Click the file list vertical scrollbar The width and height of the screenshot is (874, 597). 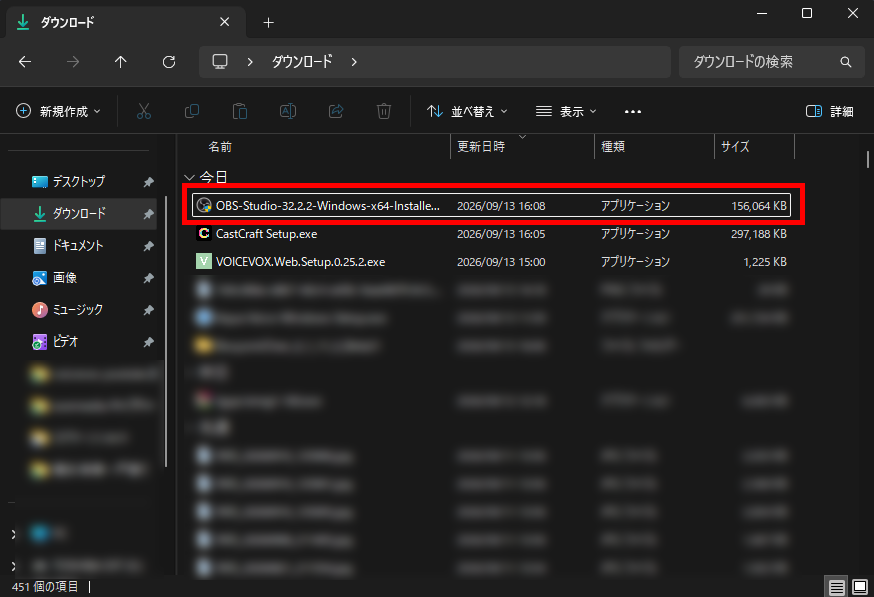[867, 159]
